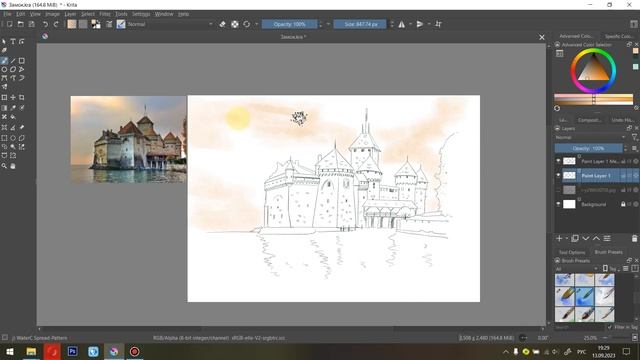Create a new document from toolbar

[9, 24]
